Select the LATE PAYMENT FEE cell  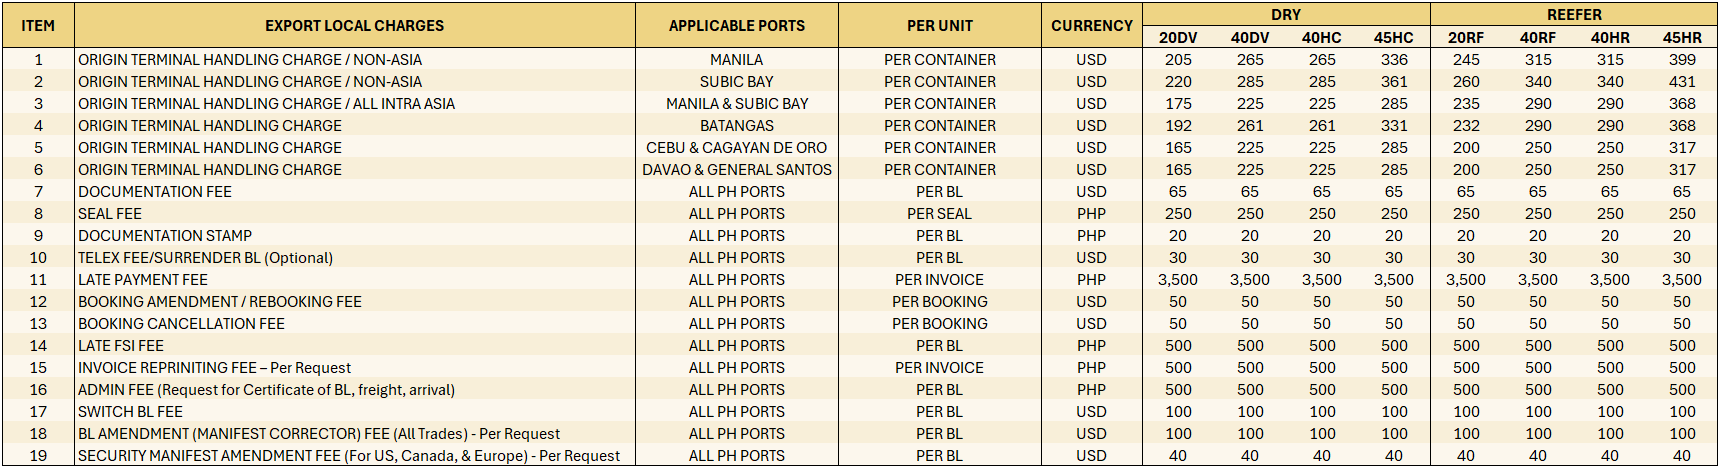[x=143, y=280]
